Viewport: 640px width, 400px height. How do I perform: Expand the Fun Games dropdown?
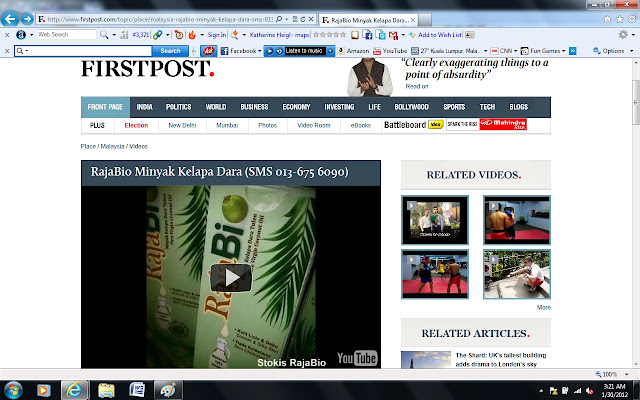tap(564, 51)
